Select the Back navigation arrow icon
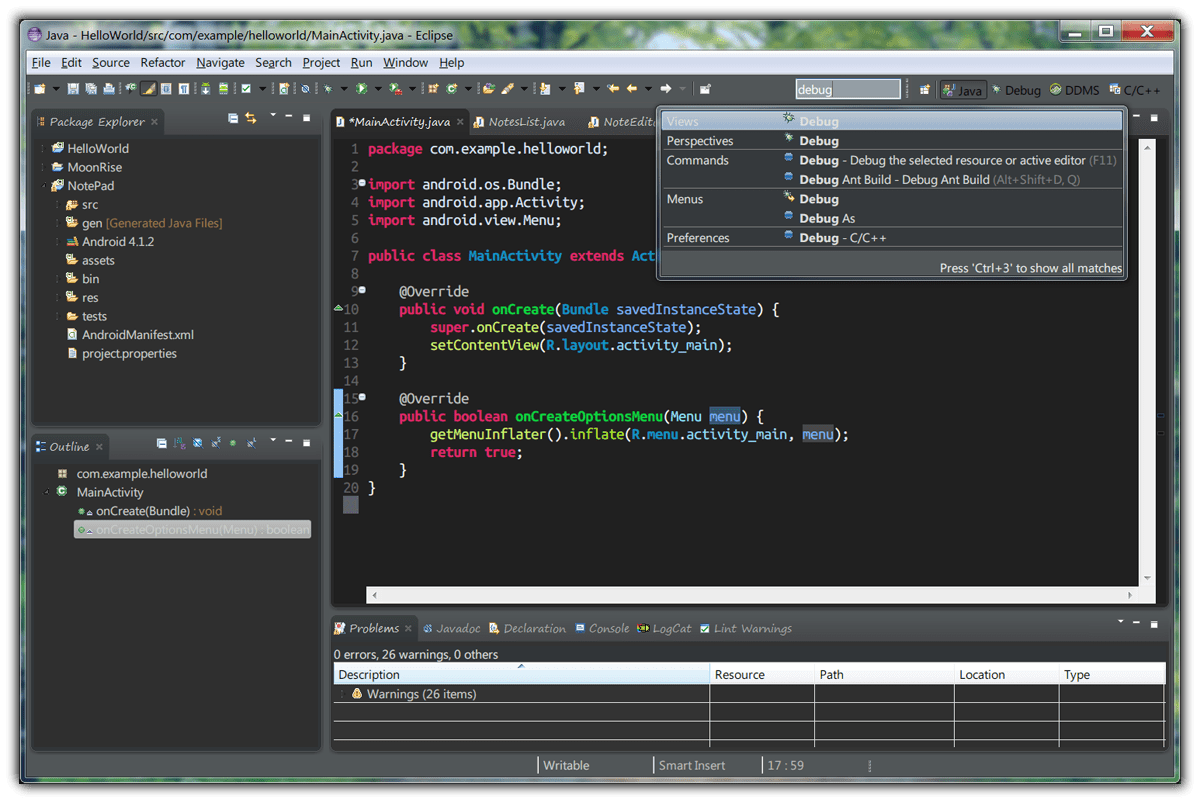The image size is (1200, 803). [x=632, y=89]
